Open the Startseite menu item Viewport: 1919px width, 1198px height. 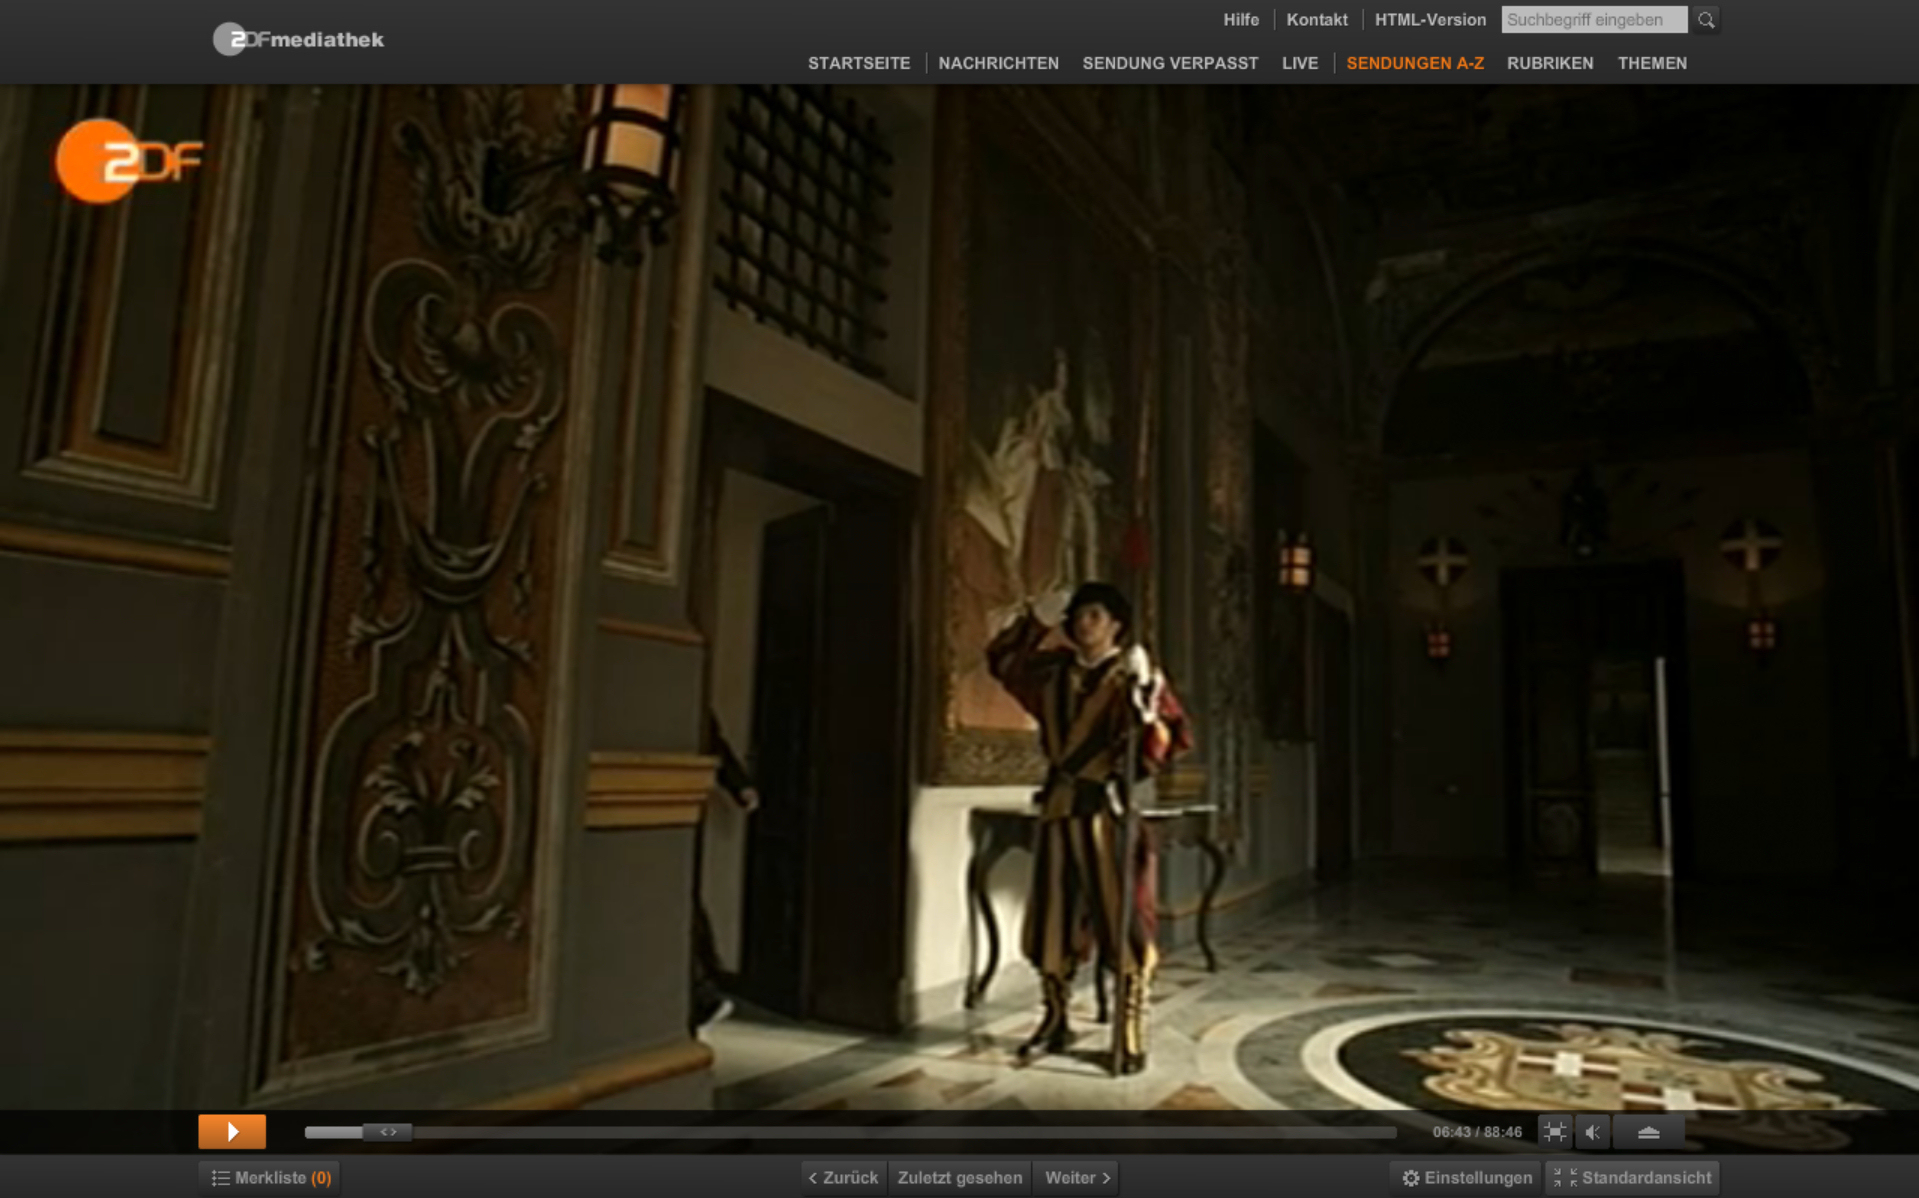[x=858, y=63]
